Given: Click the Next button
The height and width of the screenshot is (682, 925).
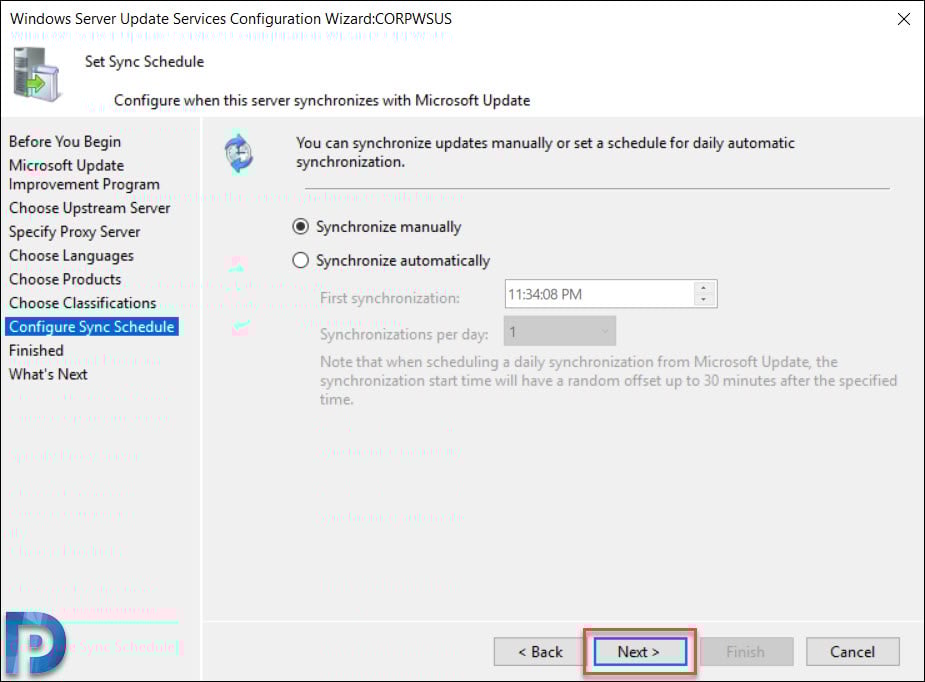Looking at the screenshot, I should [639, 652].
